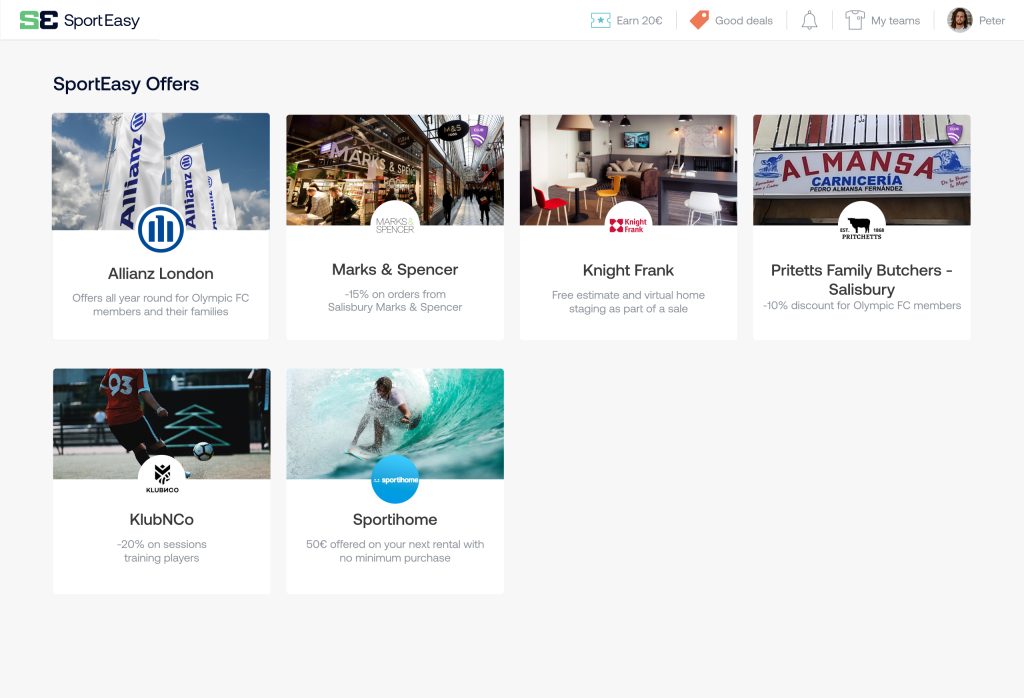The image size is (1024, 698).
Task: Open the Earn 20€ link
Action: [626, 20]
